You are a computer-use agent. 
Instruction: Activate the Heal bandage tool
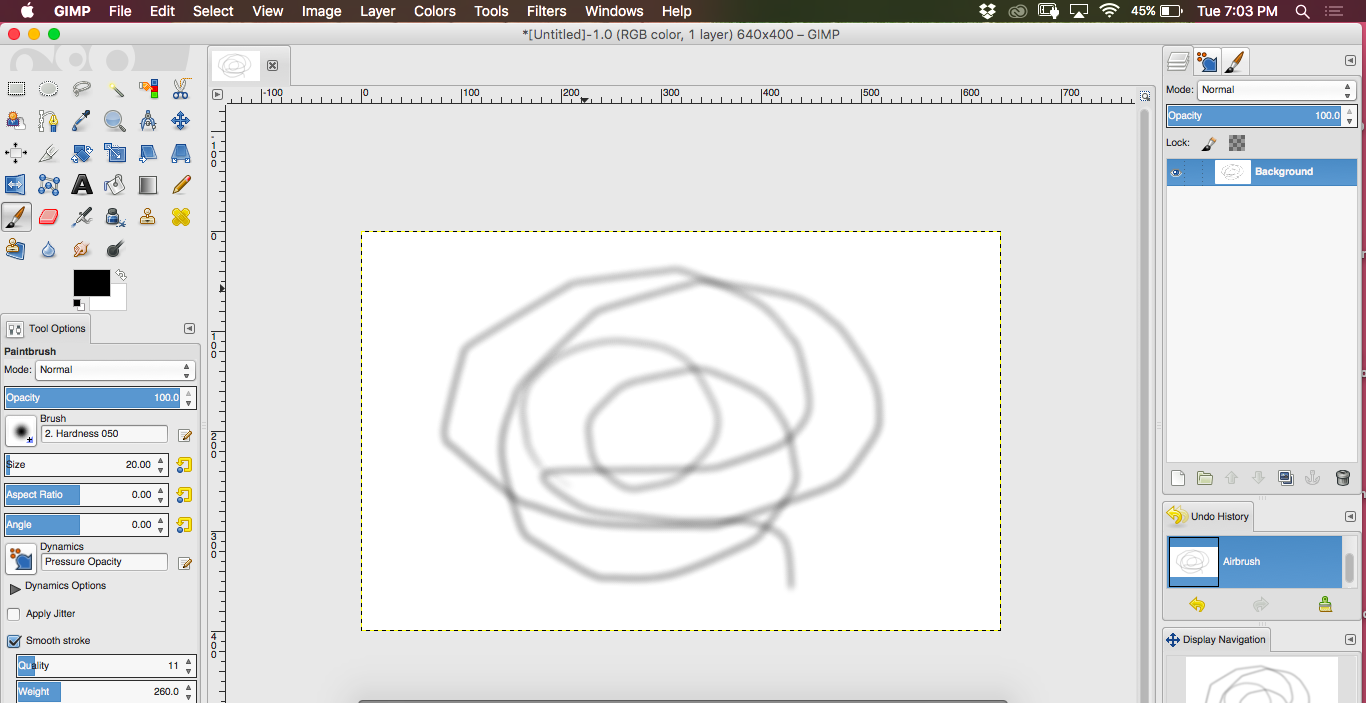[181, 217]
